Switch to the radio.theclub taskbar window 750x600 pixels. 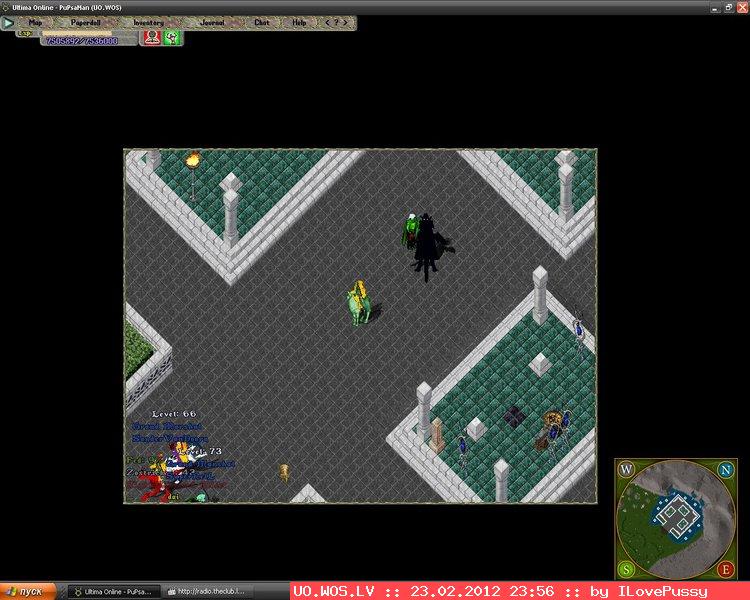pos(206,592)
